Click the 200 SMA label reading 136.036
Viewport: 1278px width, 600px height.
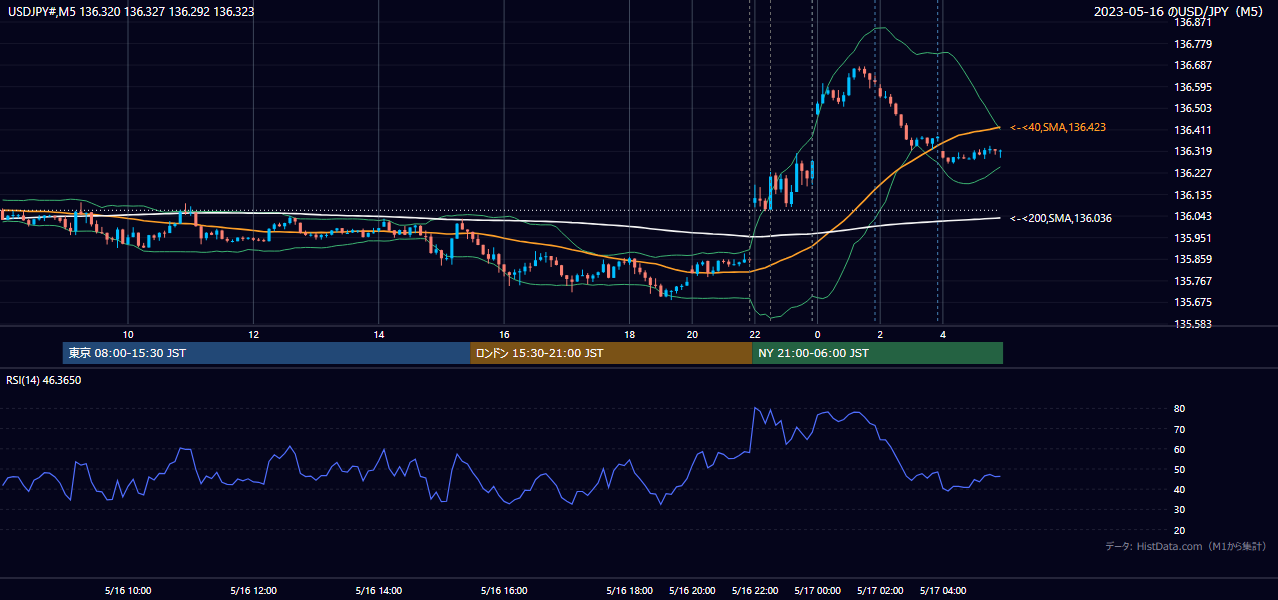[x=1061, y=218]
